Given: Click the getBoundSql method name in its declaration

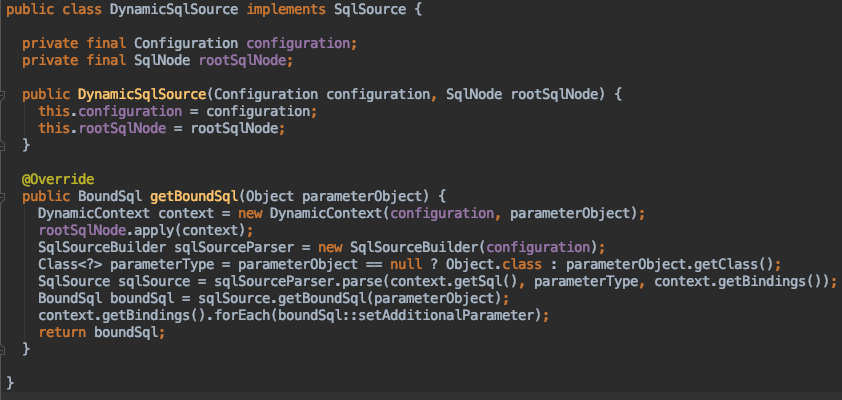Looking at the screenshot, I should [x=194, y=196].
